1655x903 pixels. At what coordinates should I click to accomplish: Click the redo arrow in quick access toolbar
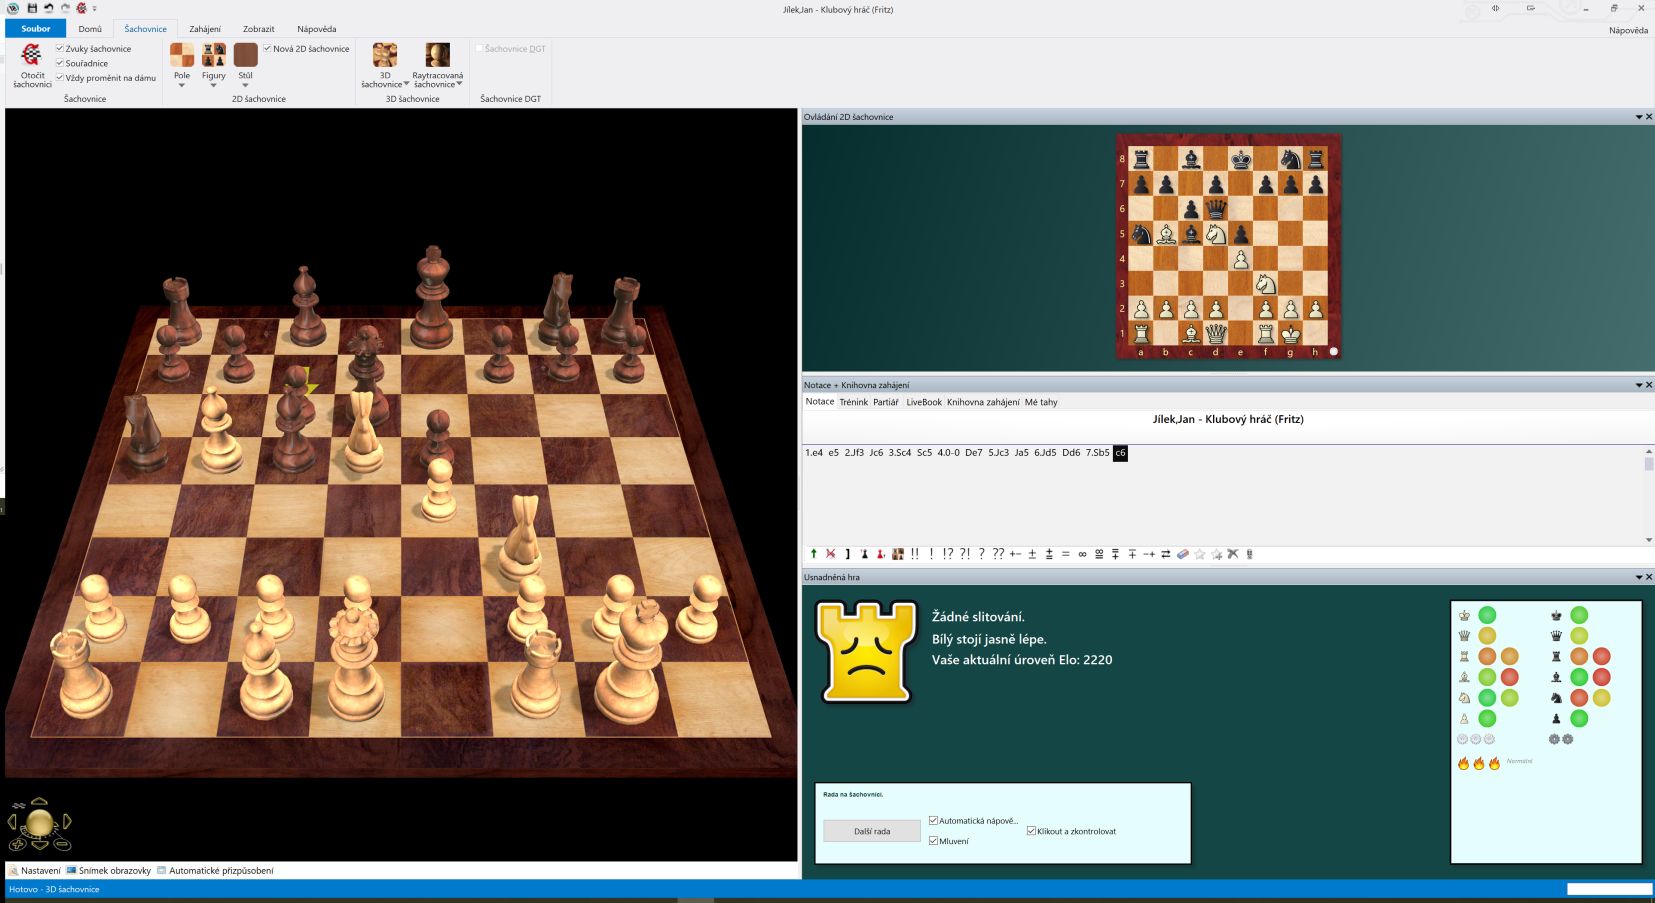point(65,8)
